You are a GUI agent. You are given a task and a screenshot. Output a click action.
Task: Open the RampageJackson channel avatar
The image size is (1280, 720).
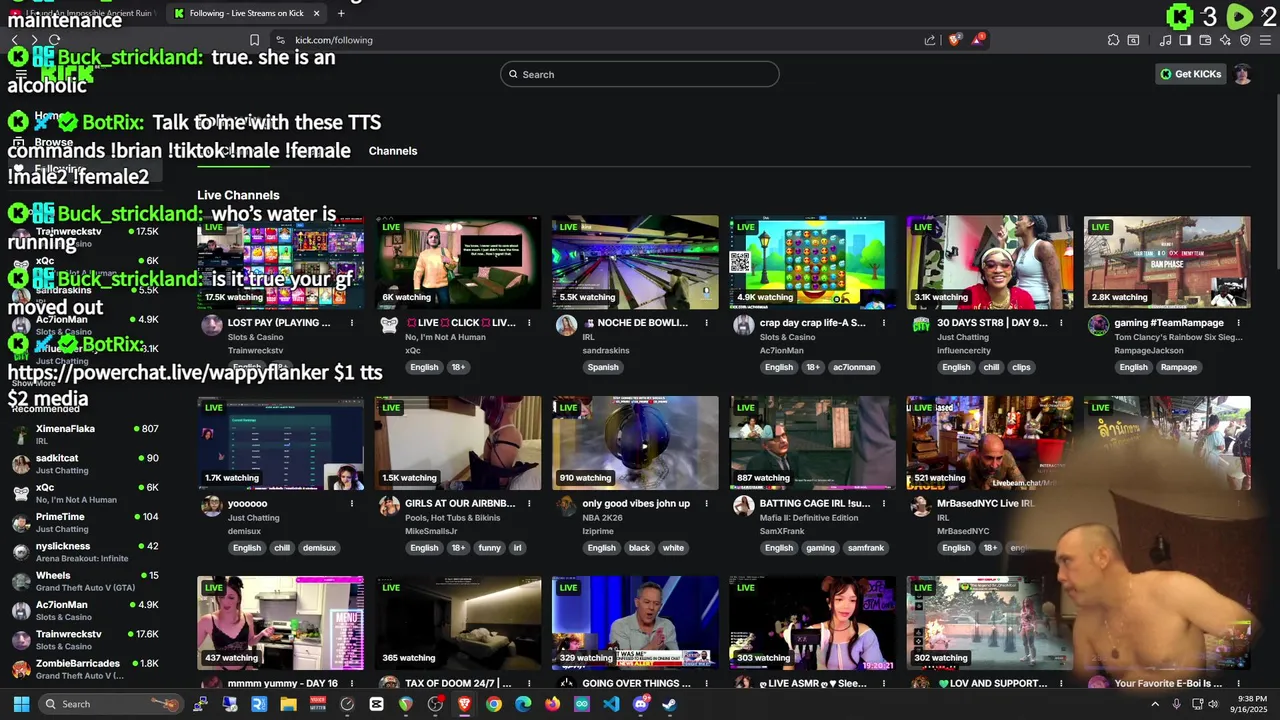tap(1098, 325)
